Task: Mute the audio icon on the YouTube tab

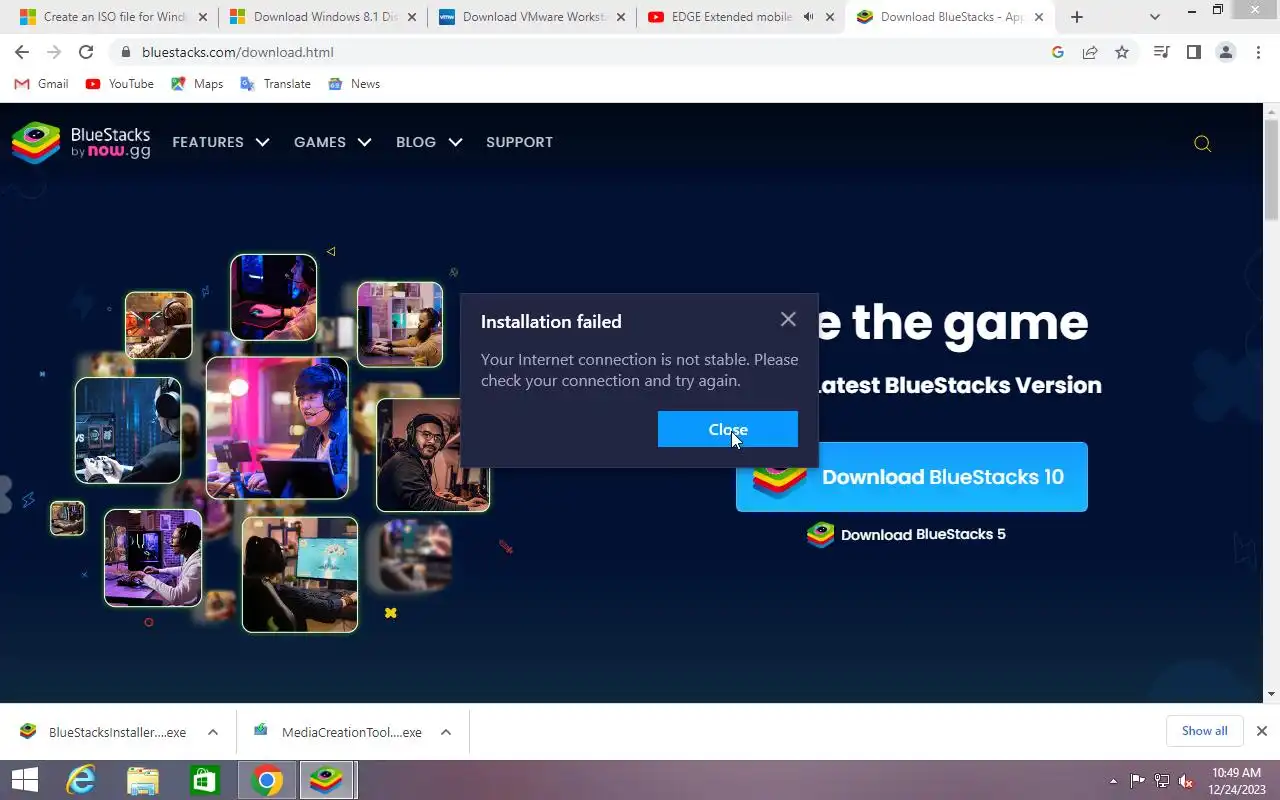Action: pyautogui.click(x=808, y=17)
